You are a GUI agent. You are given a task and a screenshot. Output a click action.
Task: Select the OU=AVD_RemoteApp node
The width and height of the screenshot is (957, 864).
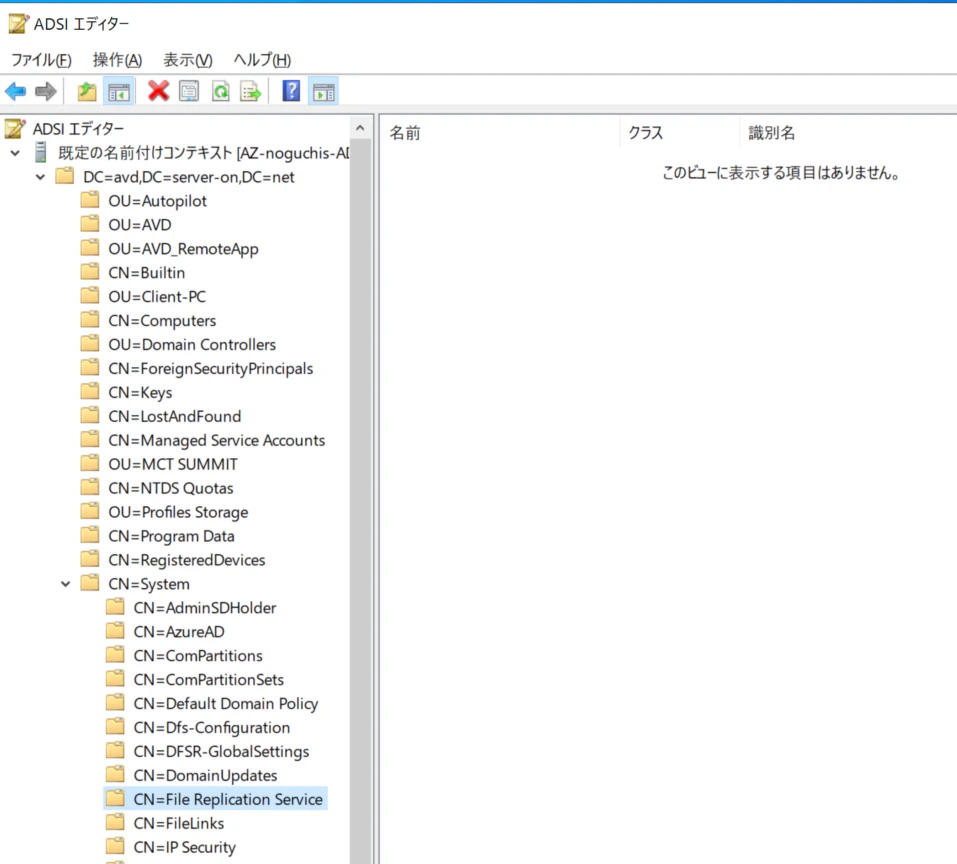[x=183, y=248]
